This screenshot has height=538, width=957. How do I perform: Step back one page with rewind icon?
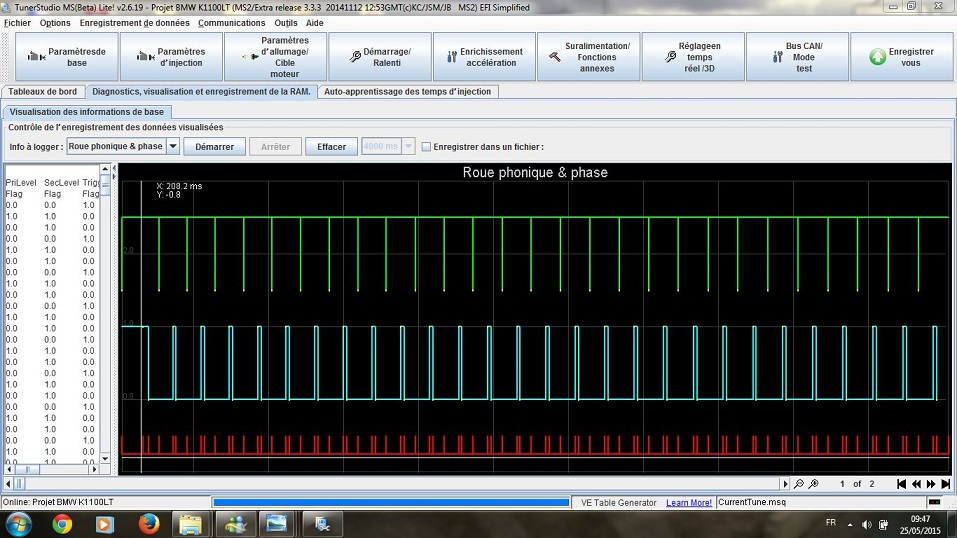916,484
